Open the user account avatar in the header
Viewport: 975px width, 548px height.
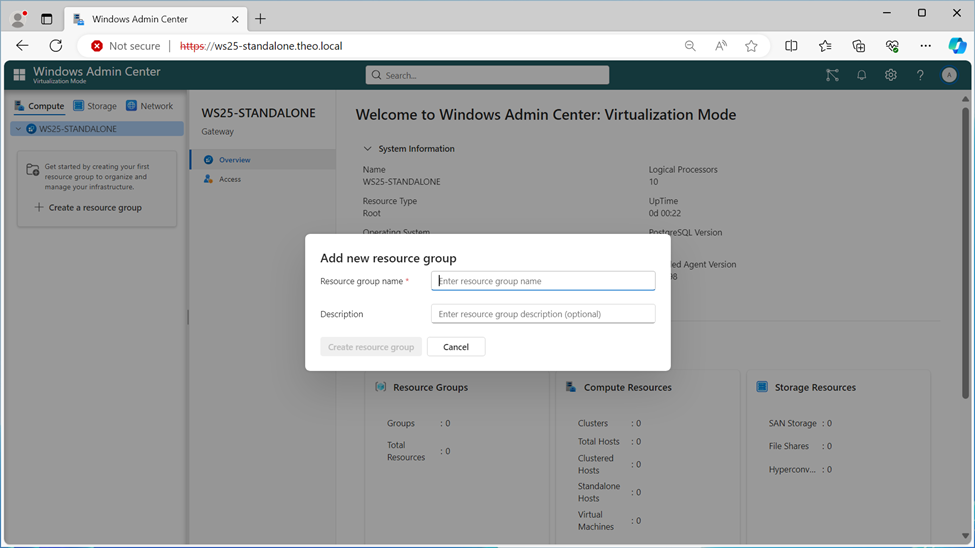(x=949, y=75)
